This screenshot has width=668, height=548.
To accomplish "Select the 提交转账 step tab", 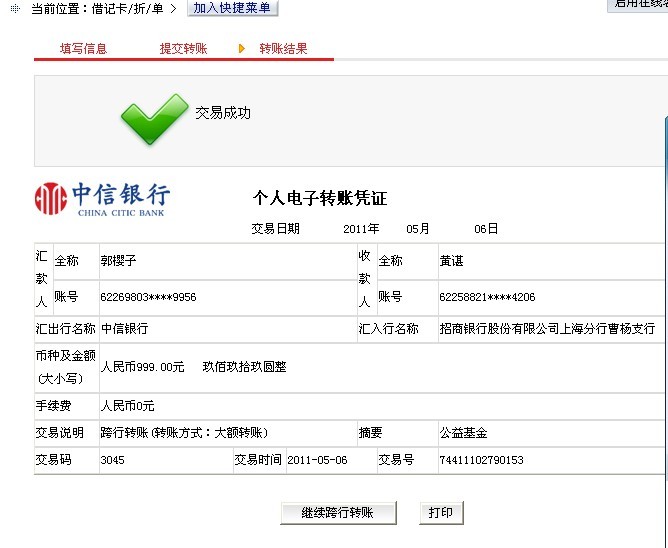I will 183,49.
